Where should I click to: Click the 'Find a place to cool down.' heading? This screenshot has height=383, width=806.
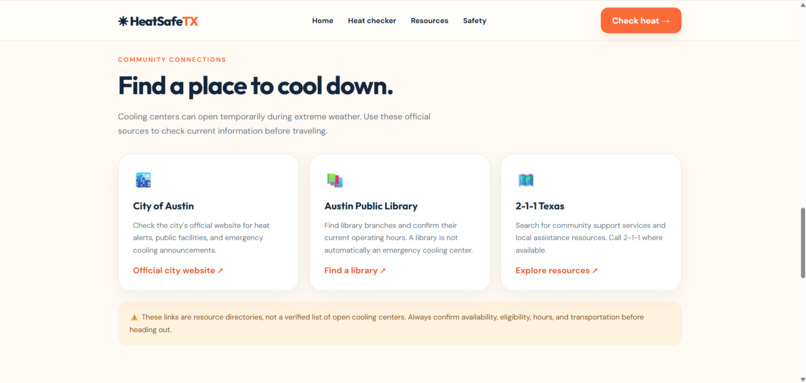255,86
